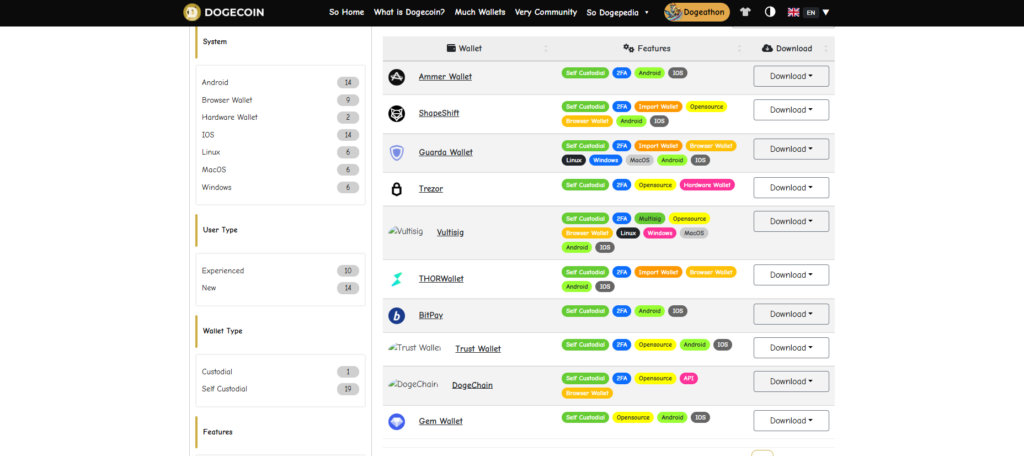Image resolution: width=1024 pixels, height=456 pixels.
Task: Filter wallets by Android system
Action: [x=215, y=83]
